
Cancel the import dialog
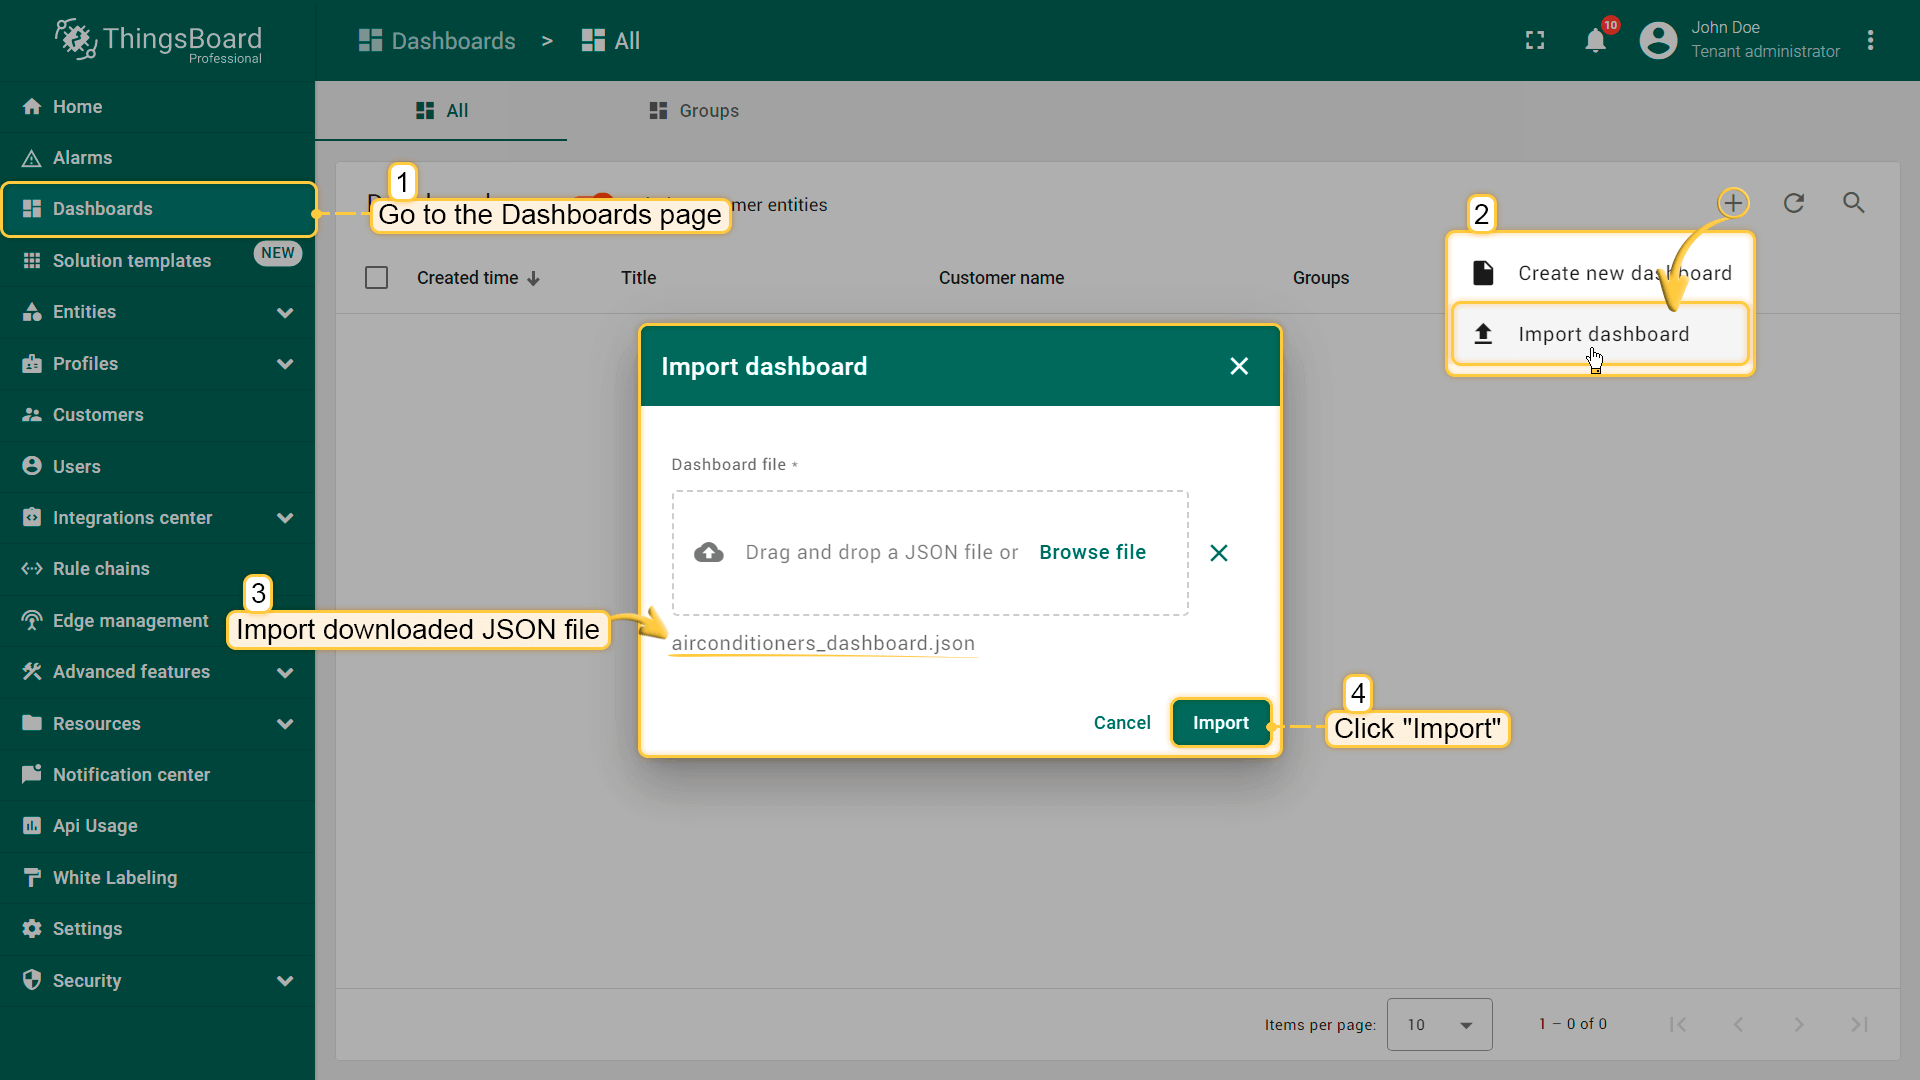1122,723
